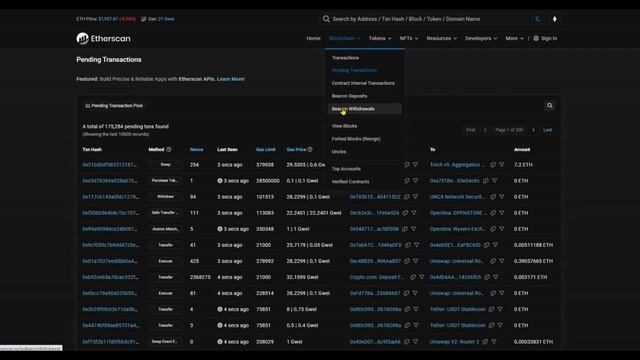This screenshot has width=640, height=360.
Task: Click the gas pump icon in the header
Action: click(x=143, y=19)
